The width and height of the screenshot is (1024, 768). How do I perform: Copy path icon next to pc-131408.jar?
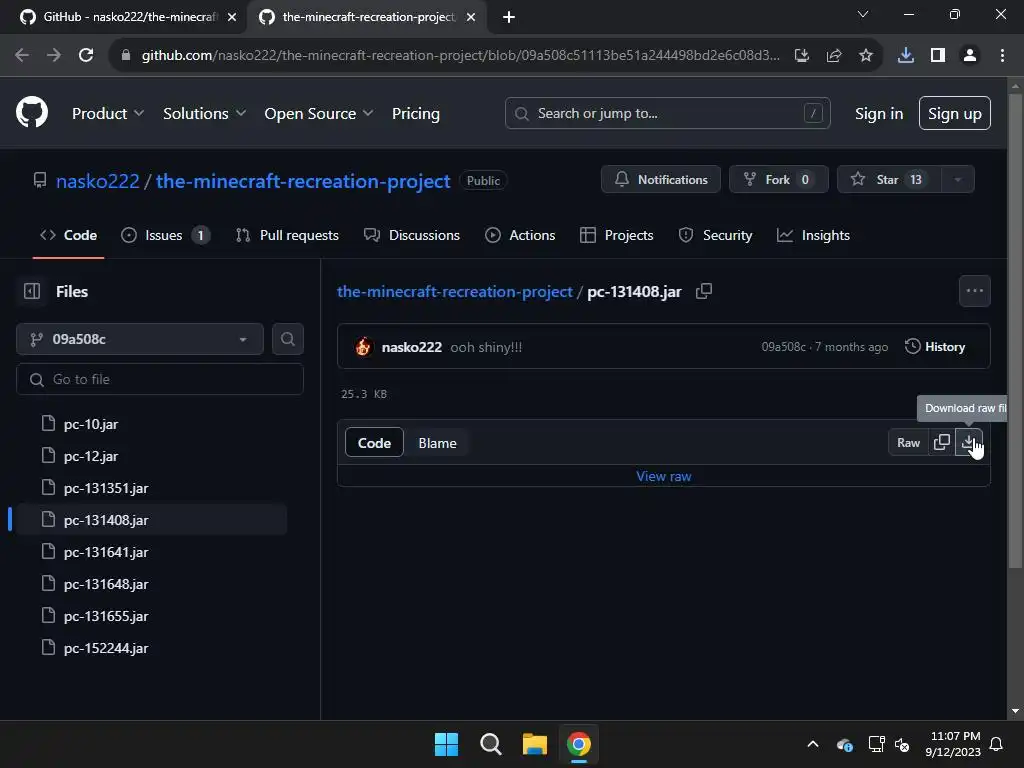703,291
